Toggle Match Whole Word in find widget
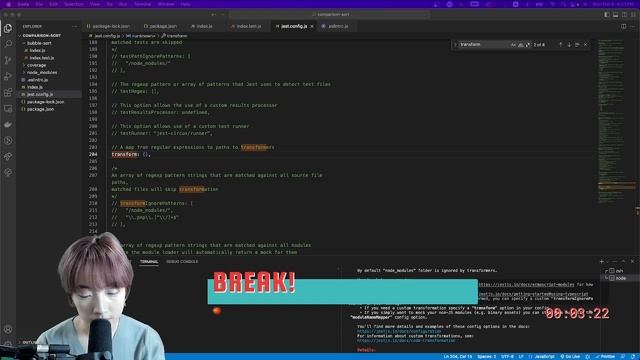The width and height of the screenshot is (640, 360). [520, 44]
